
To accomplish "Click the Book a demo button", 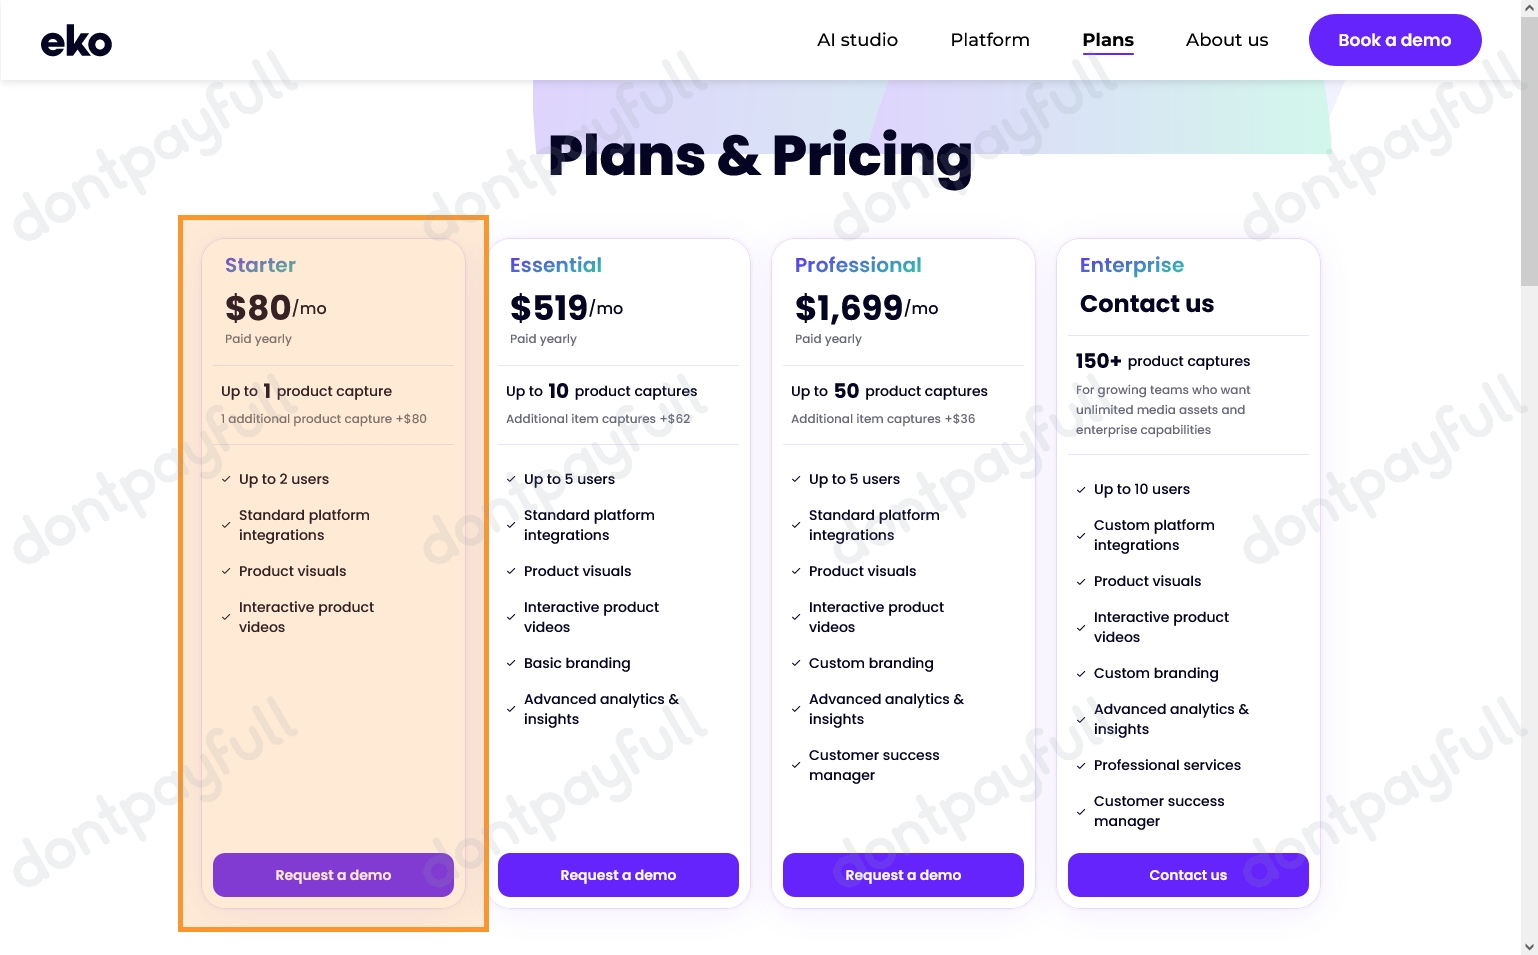I will click(1395, 40).
